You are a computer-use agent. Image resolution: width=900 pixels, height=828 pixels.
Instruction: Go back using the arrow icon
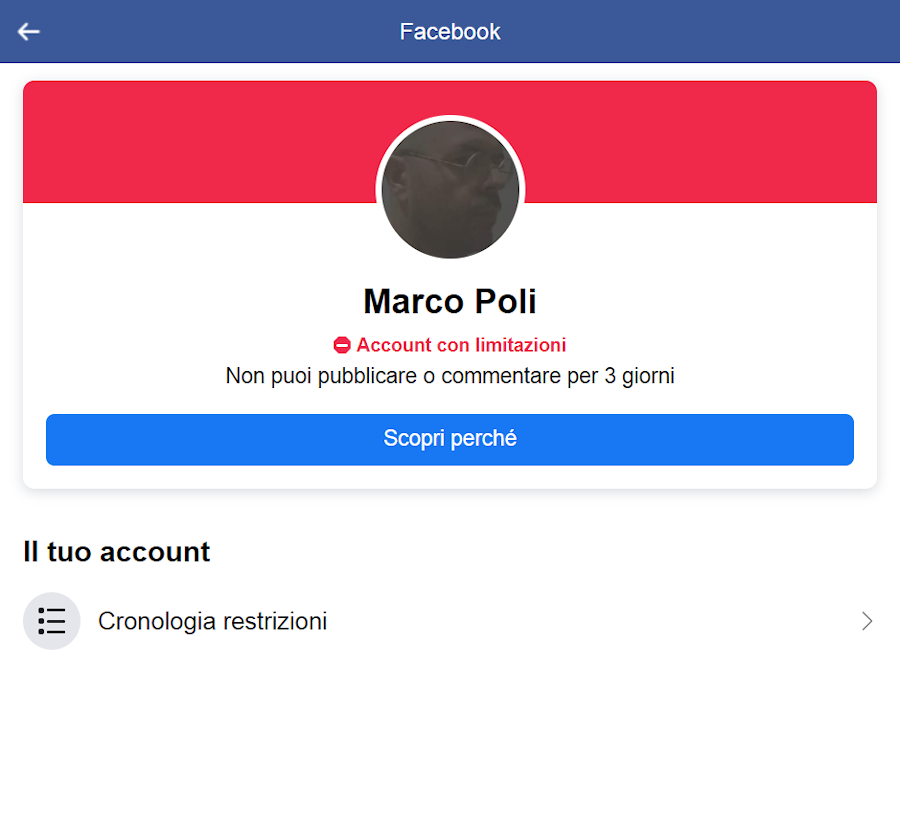click(x=29, y=32)
